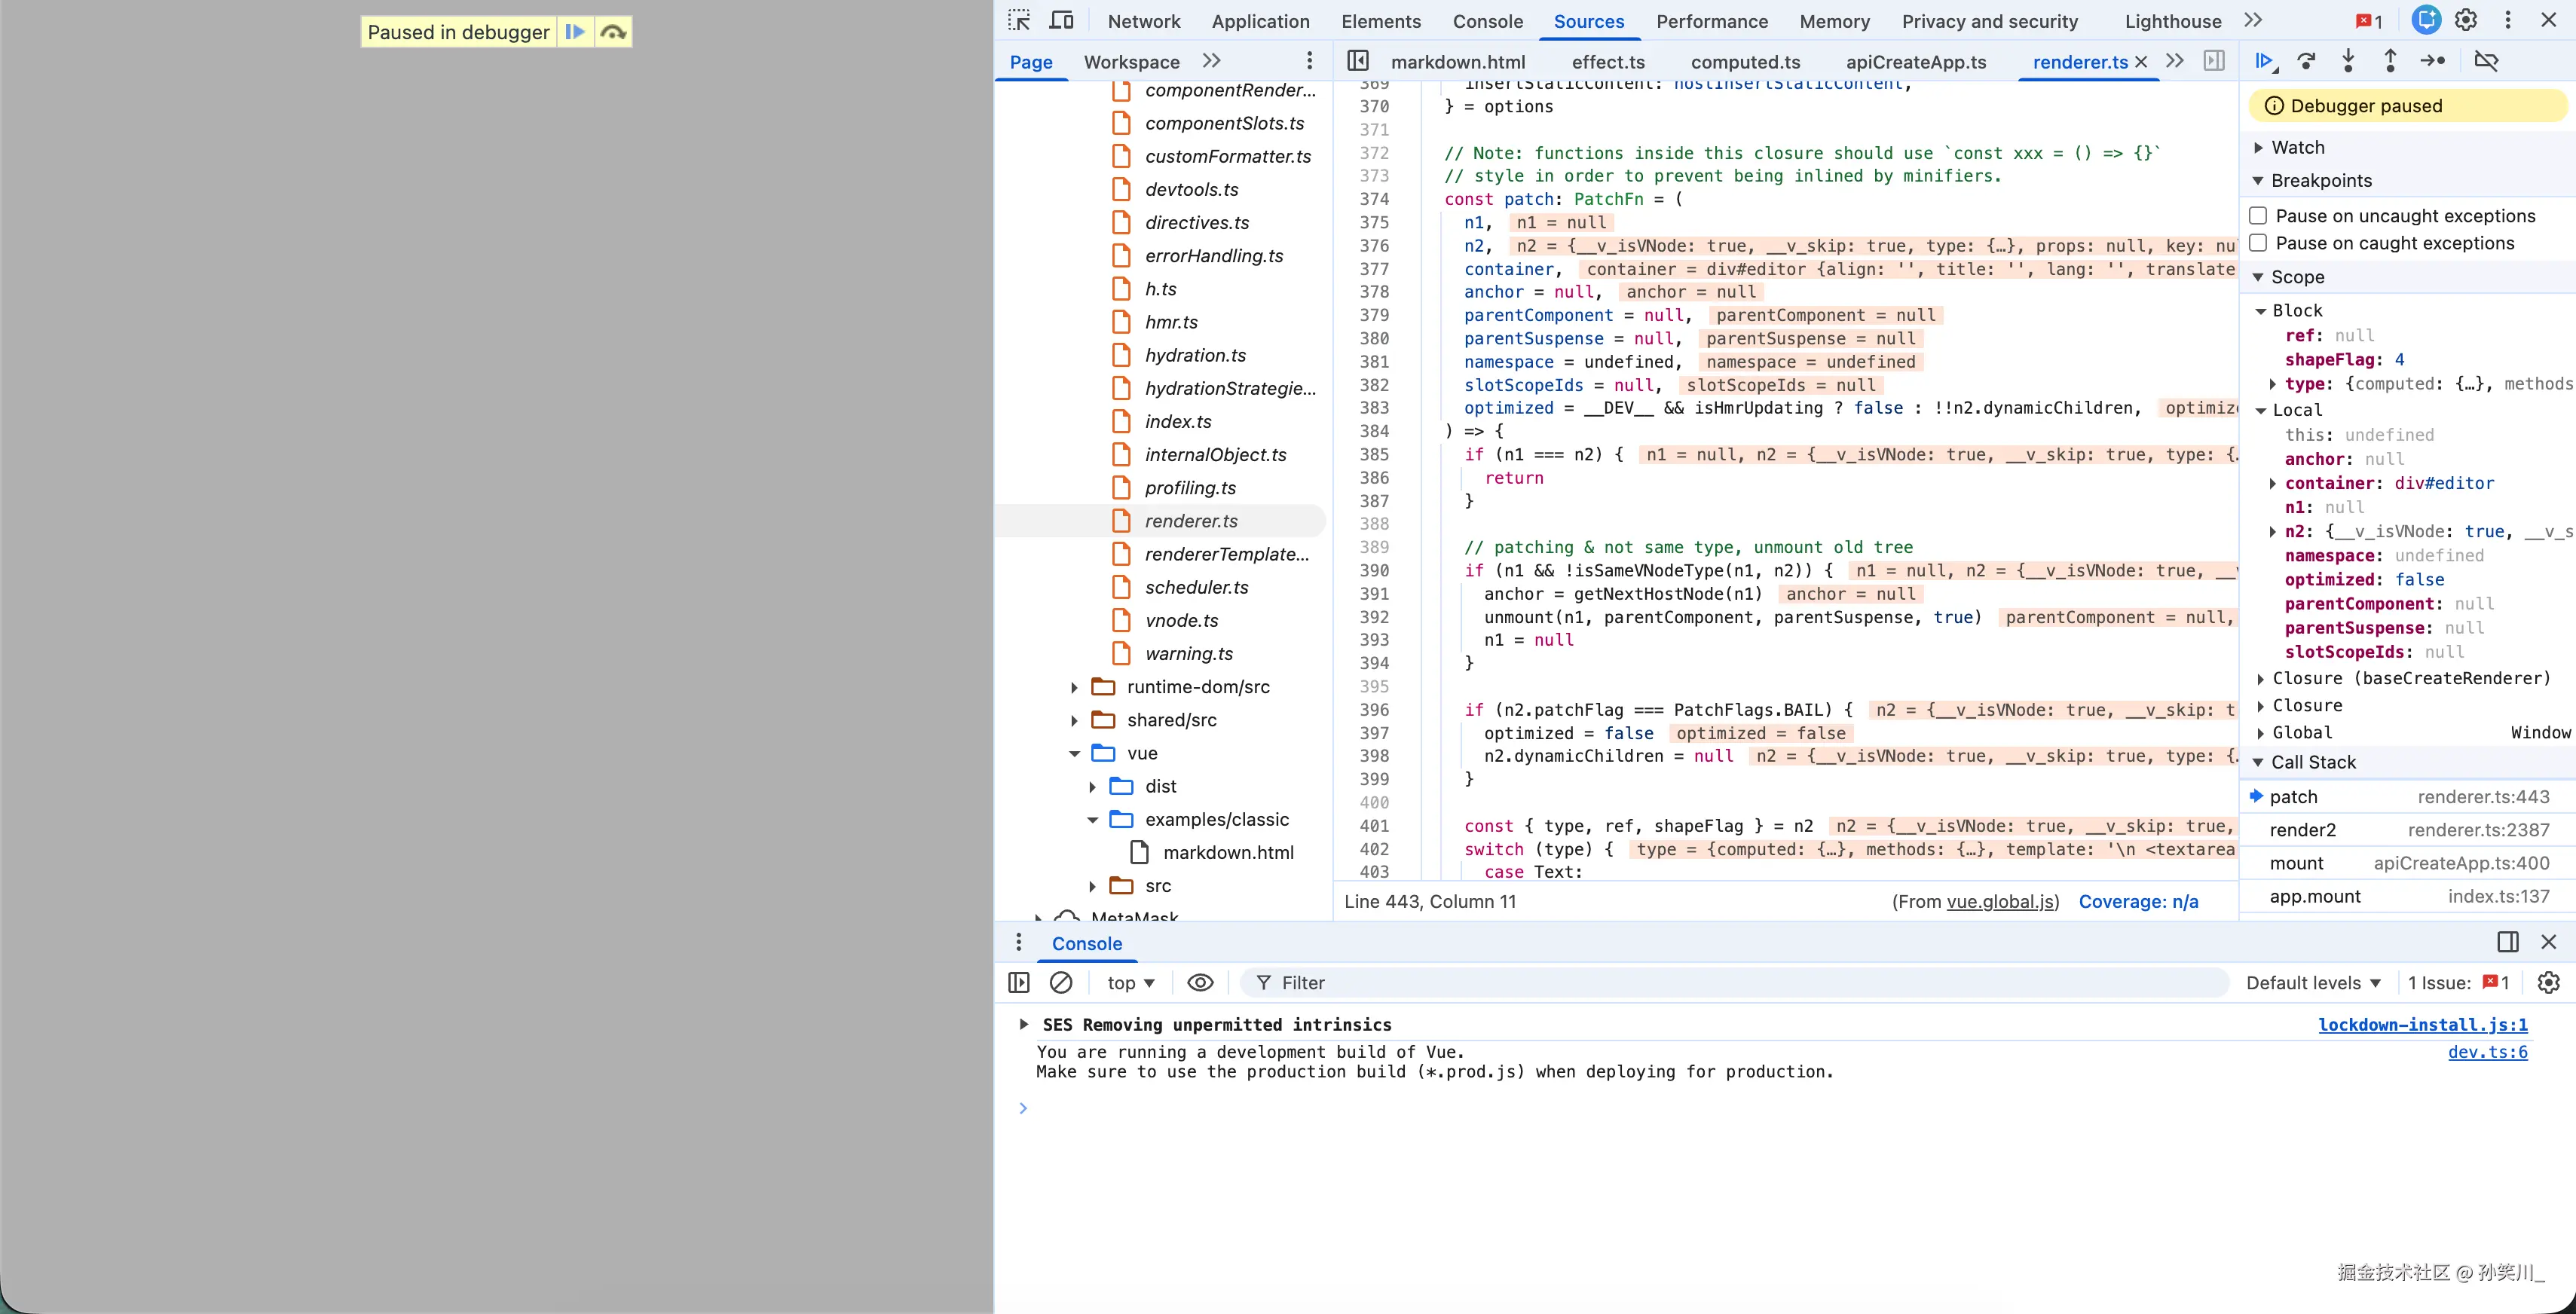Enable Pause on caught exceptions
Screen dimensions: 2576x1314
coord(2258,243)
